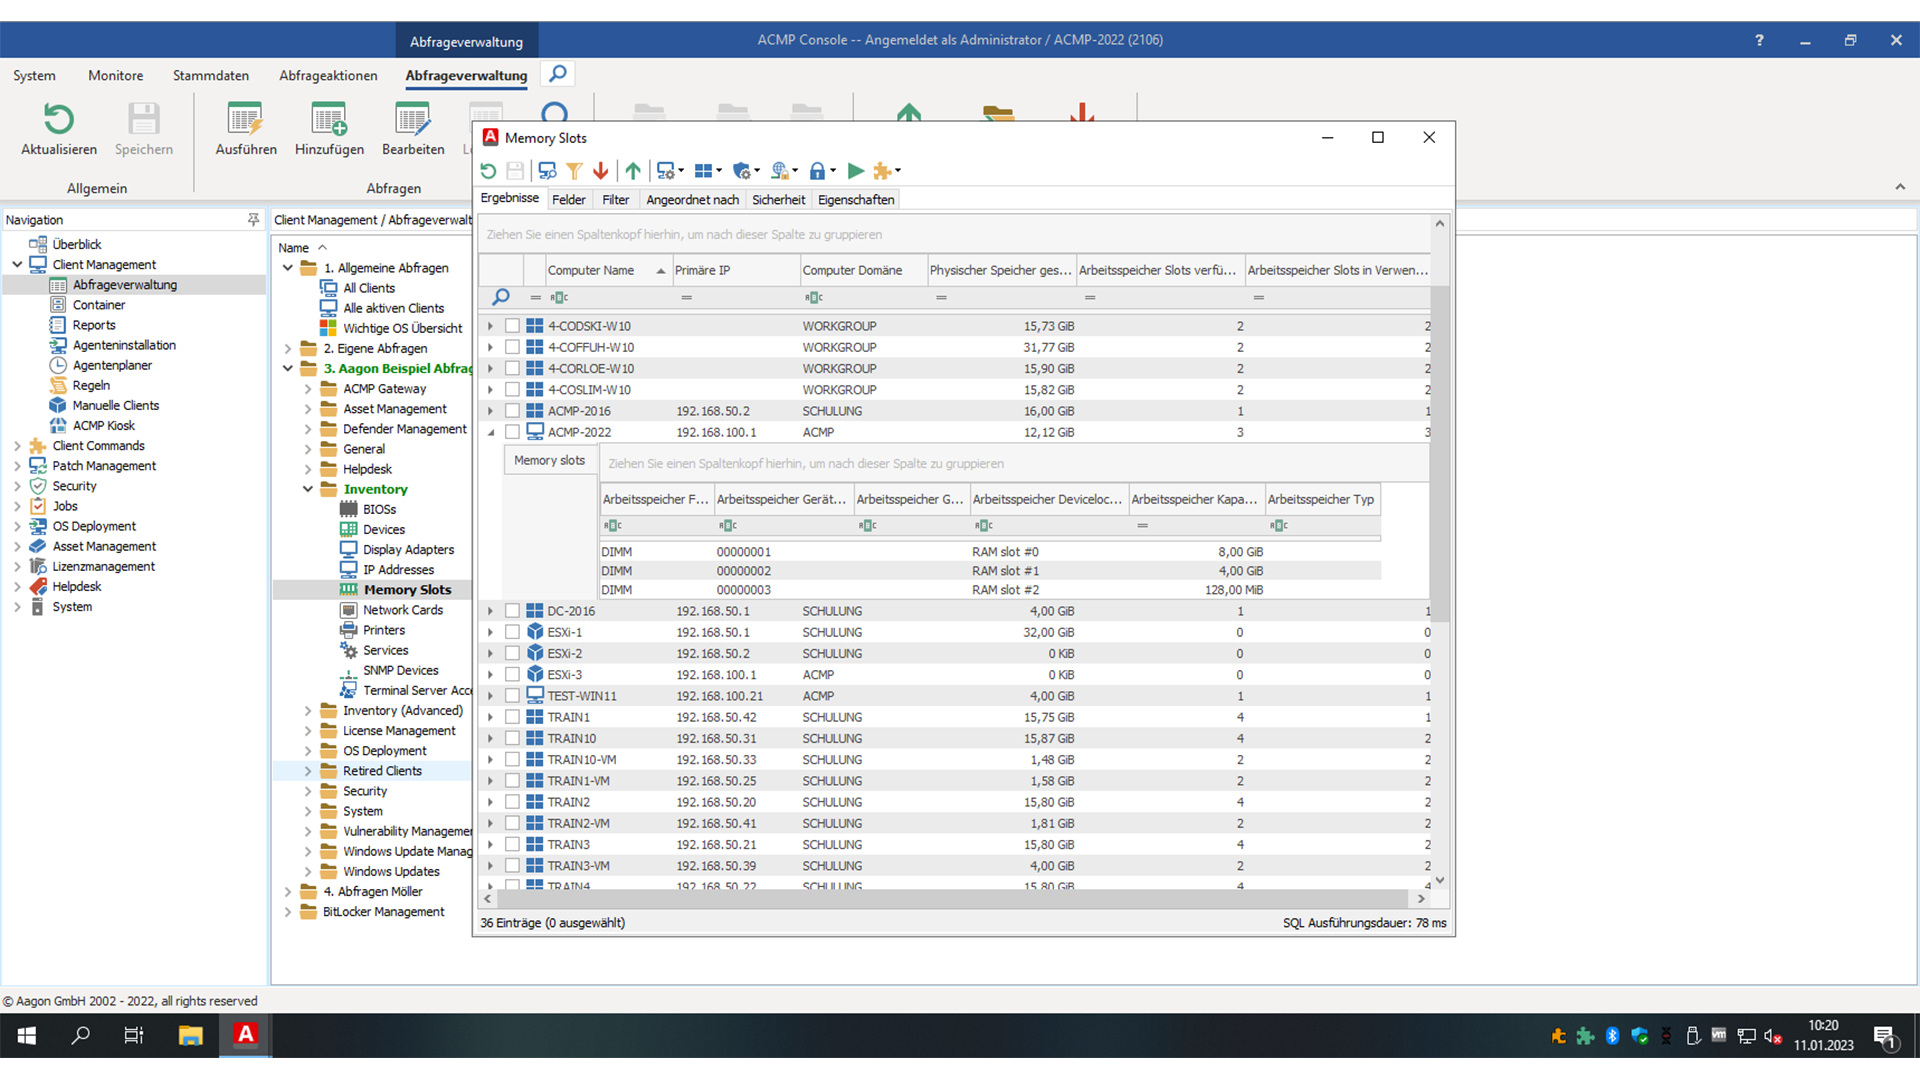Click the search magnifier next to ribbon tabs
This screenshot has height=1080, width=1920.
click(x=558, y=74)
